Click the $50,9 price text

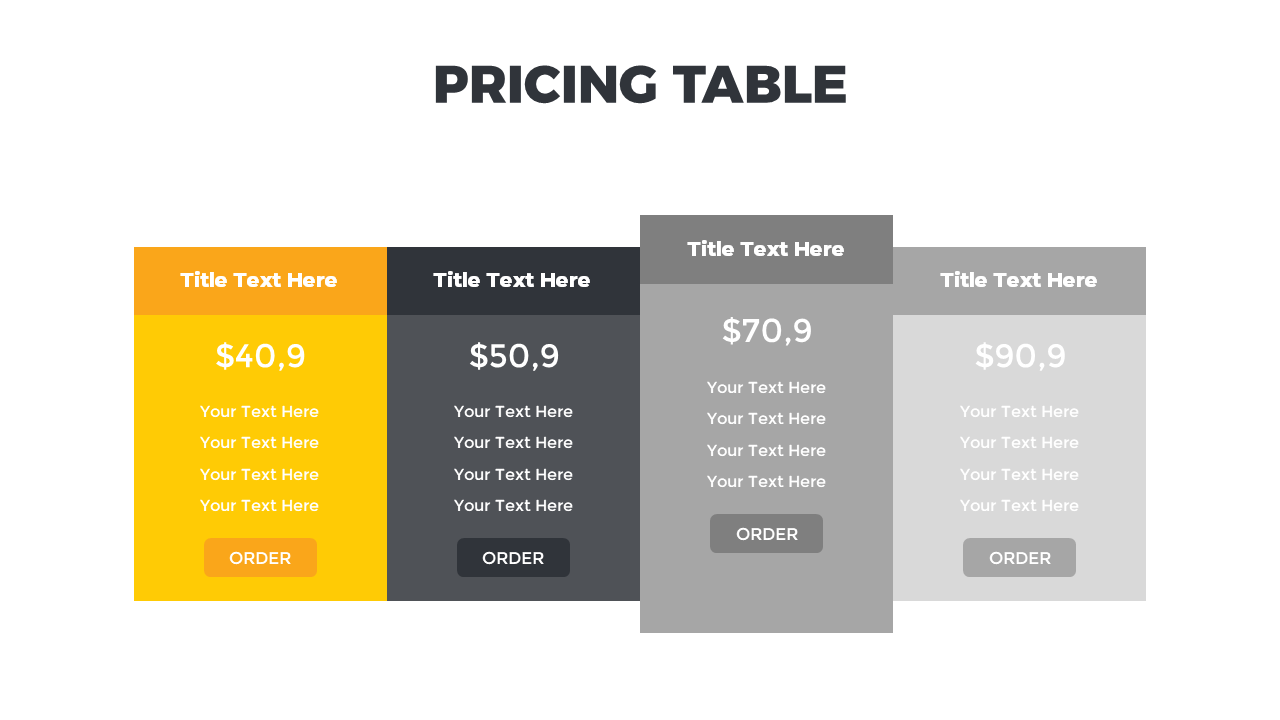pyautogui.click(x=514, y=356)
